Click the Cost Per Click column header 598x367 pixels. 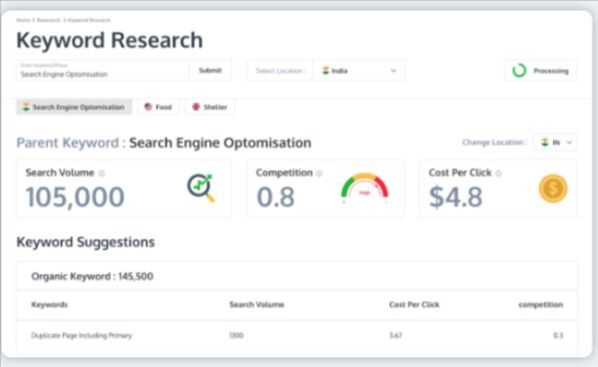414,304
